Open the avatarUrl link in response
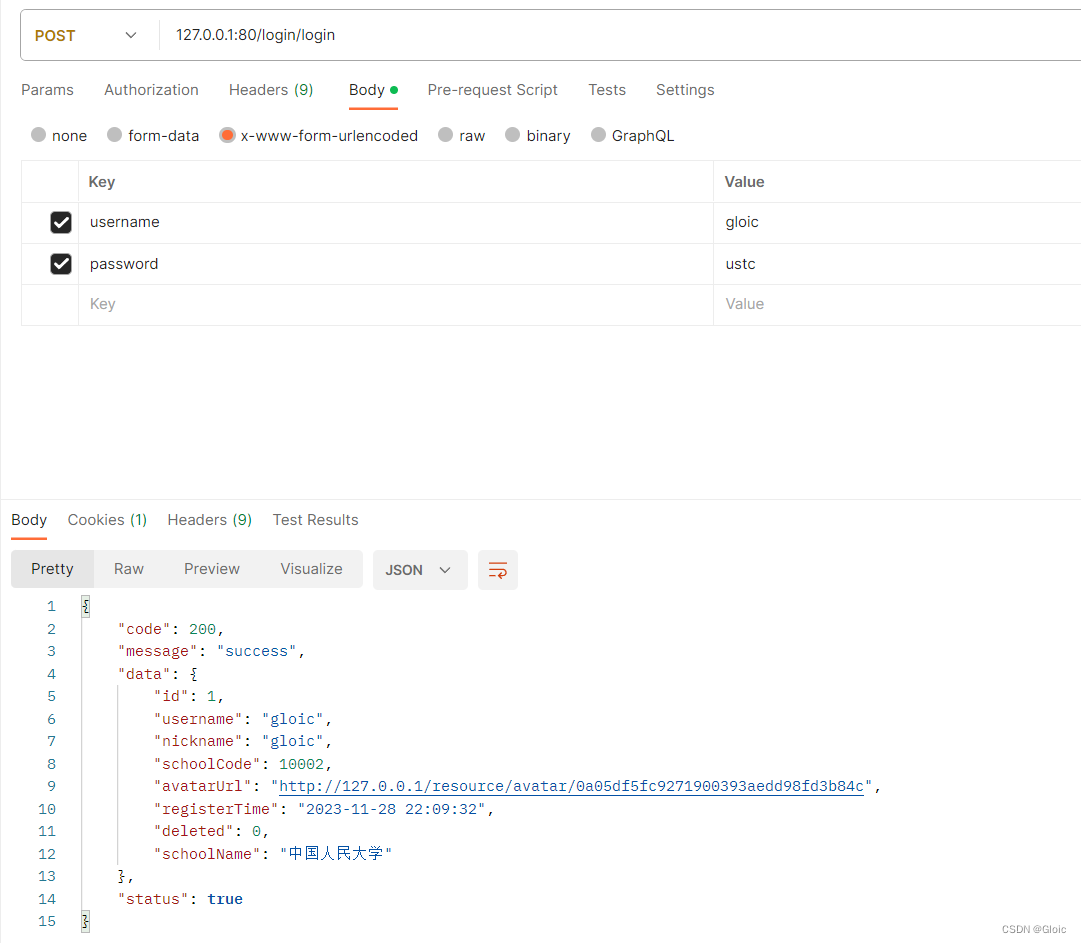 coord(571,787)
